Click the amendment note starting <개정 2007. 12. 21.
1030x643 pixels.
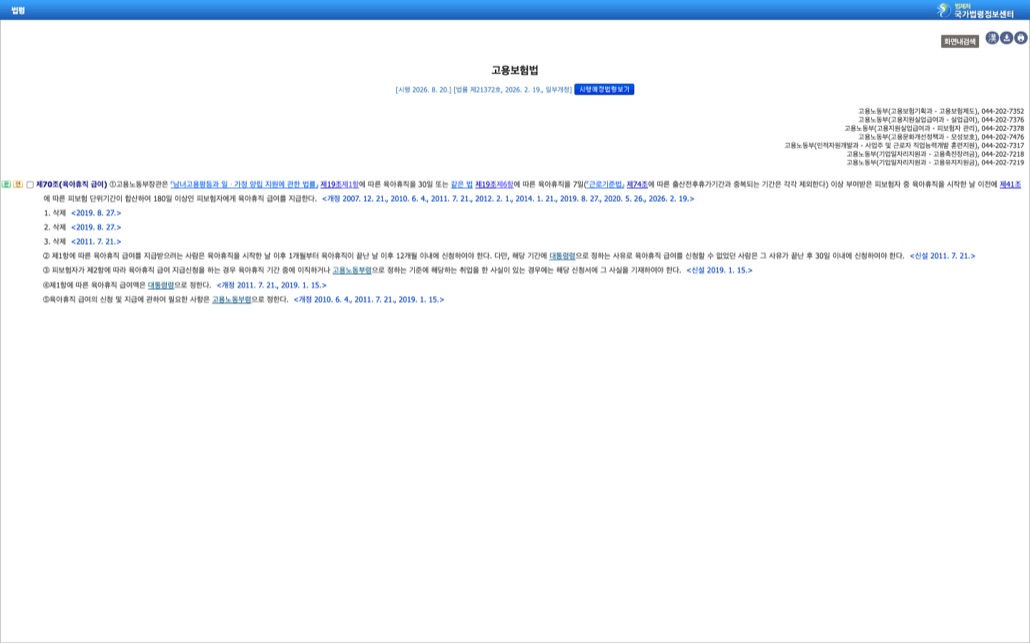tap(508, 199)
